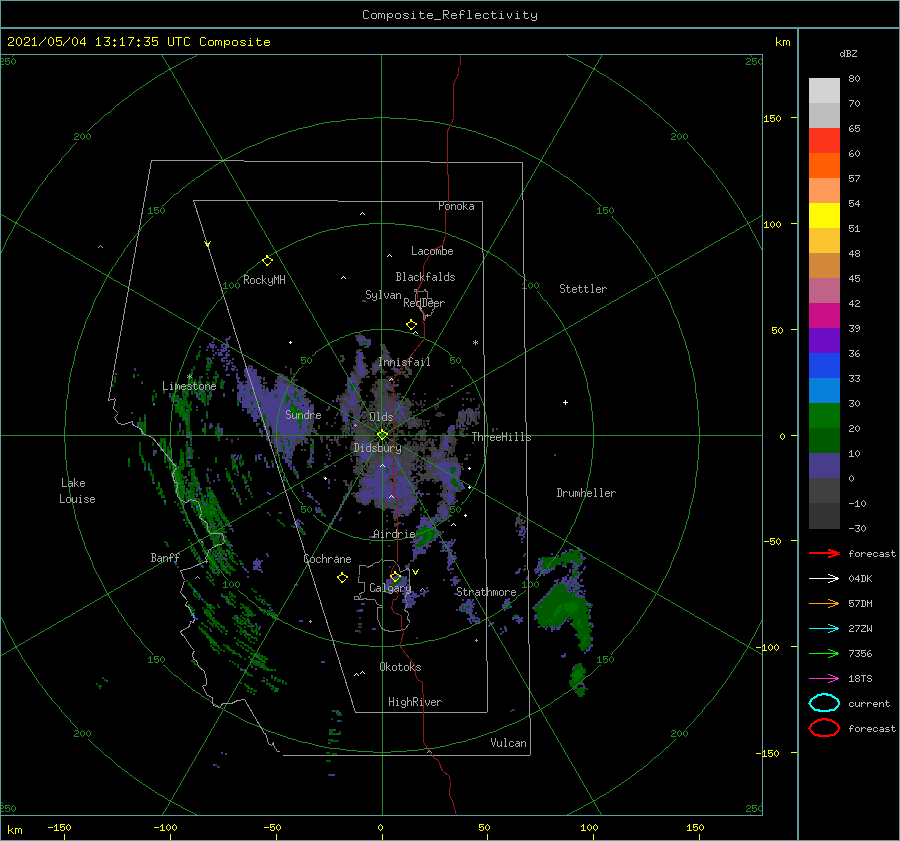Select the 80 dBZ light gray swatch
Screen dimensions: 900x841
pyautogui.click(x=824, y=91)
